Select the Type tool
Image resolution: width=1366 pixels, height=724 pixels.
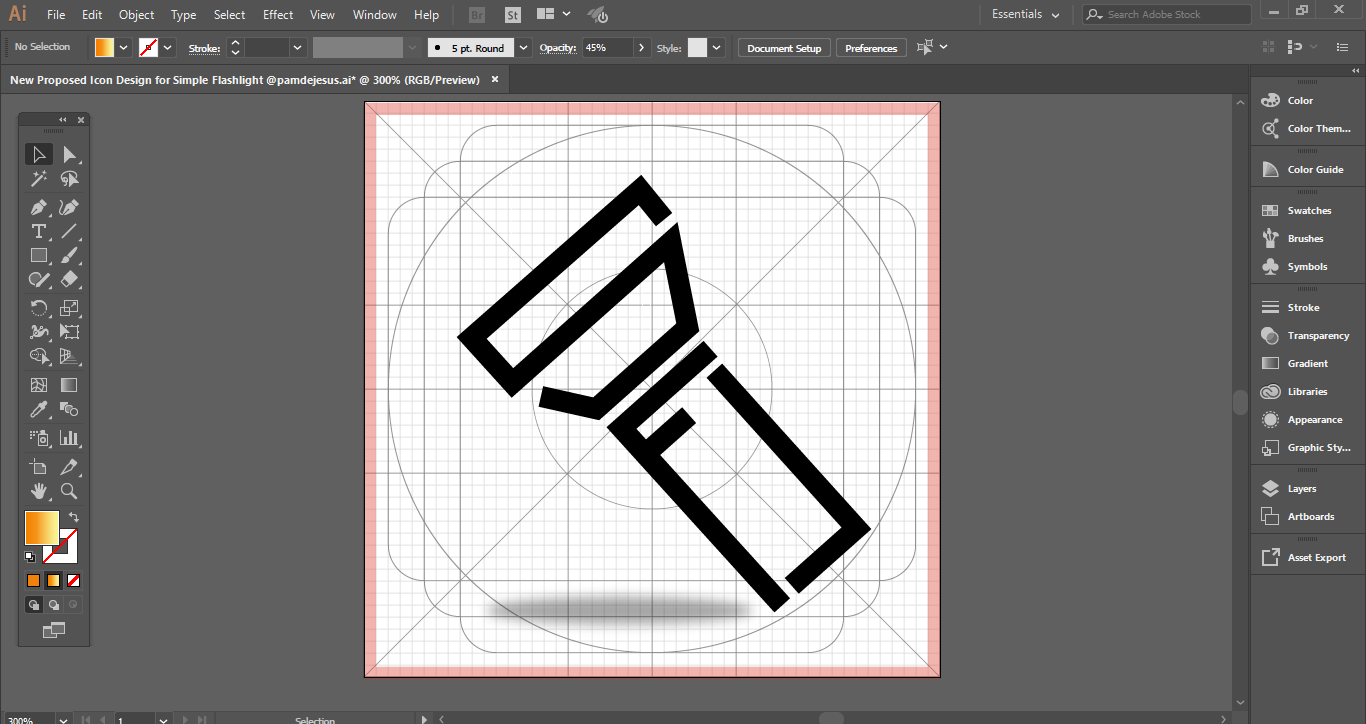click(x=39, y=231)
